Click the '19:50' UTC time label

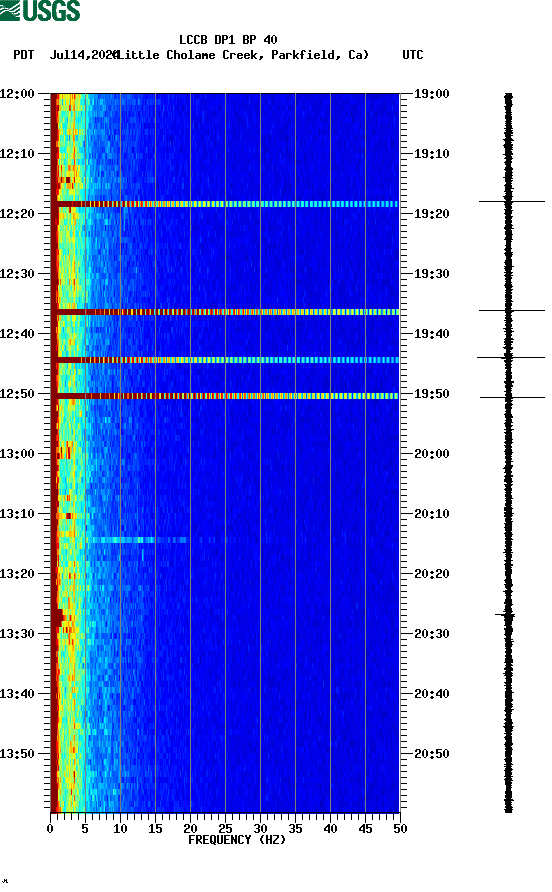coord(431,394)
